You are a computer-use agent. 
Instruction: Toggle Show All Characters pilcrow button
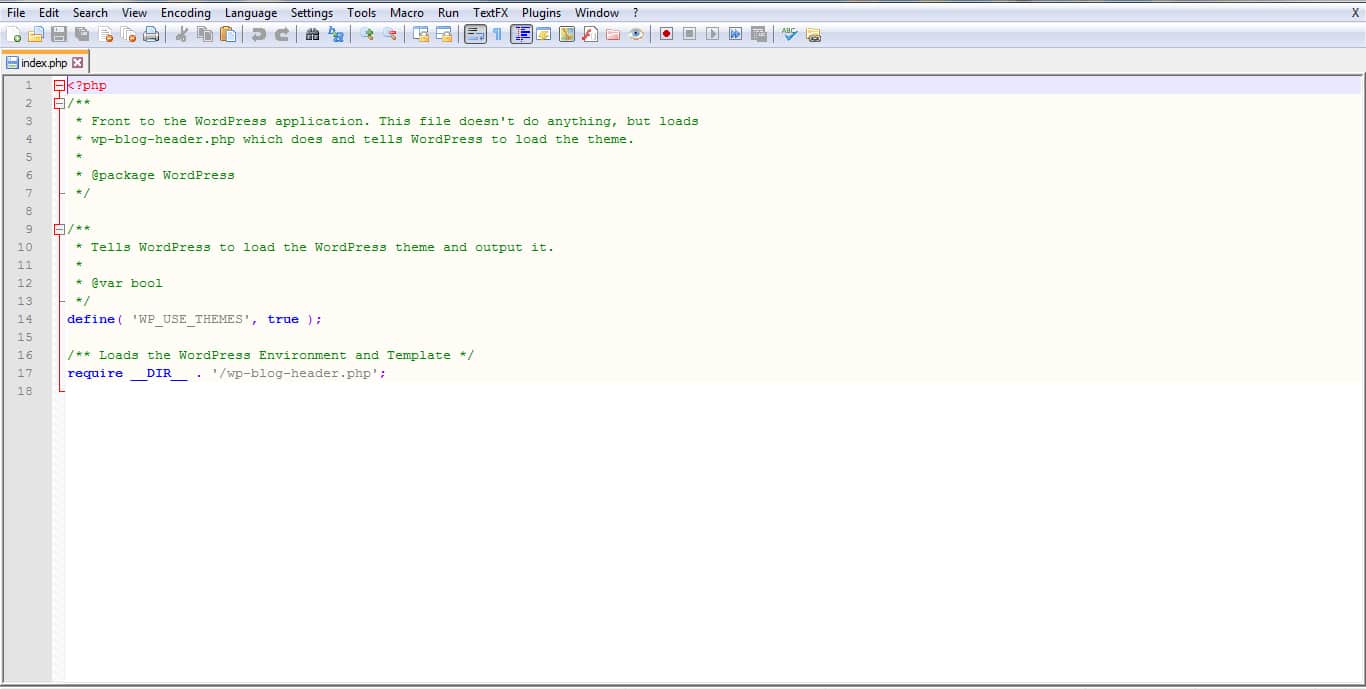[x=497, y=35]
